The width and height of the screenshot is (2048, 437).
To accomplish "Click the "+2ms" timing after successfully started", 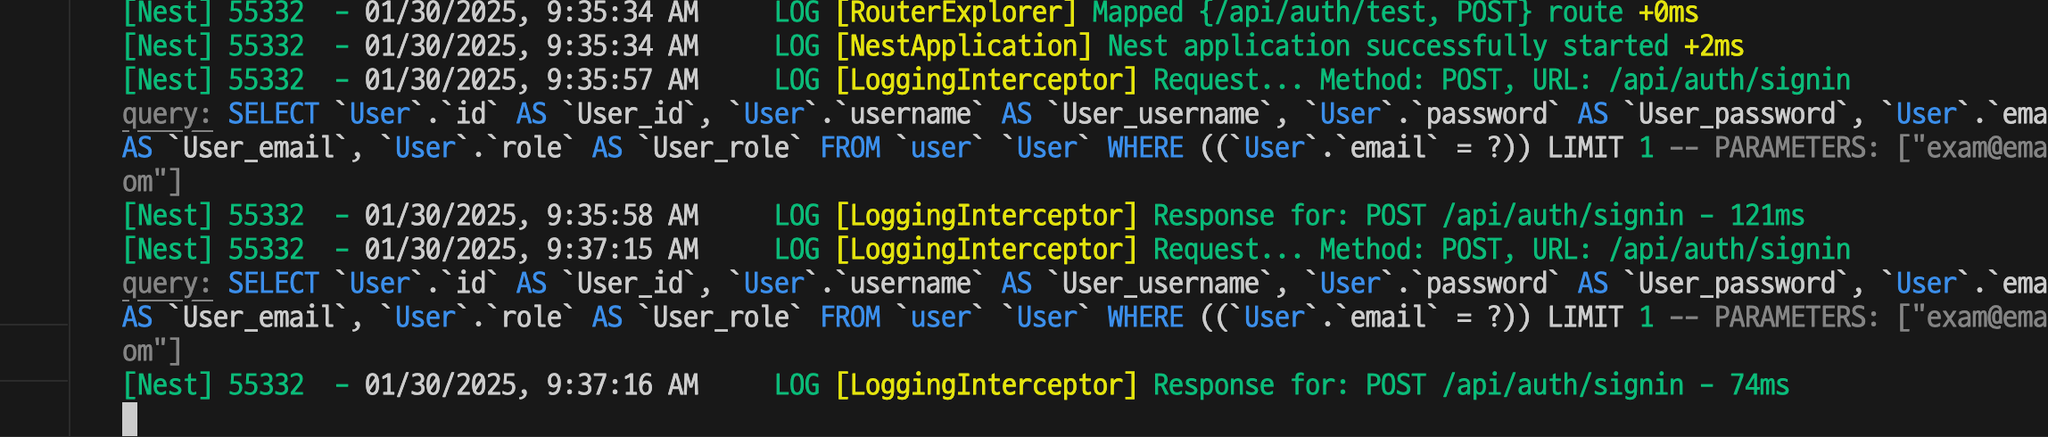I will point(1713,47).
